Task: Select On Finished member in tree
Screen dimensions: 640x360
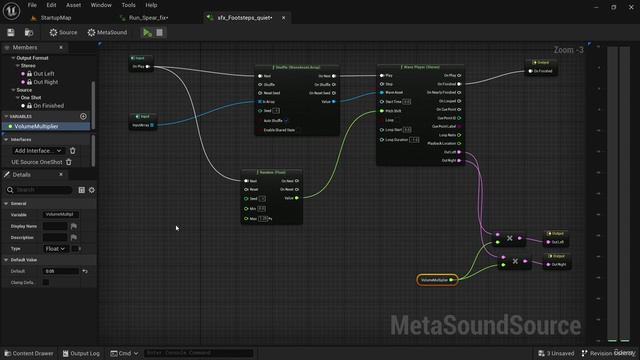Action: pyautogui.click(x=49, y=106)
